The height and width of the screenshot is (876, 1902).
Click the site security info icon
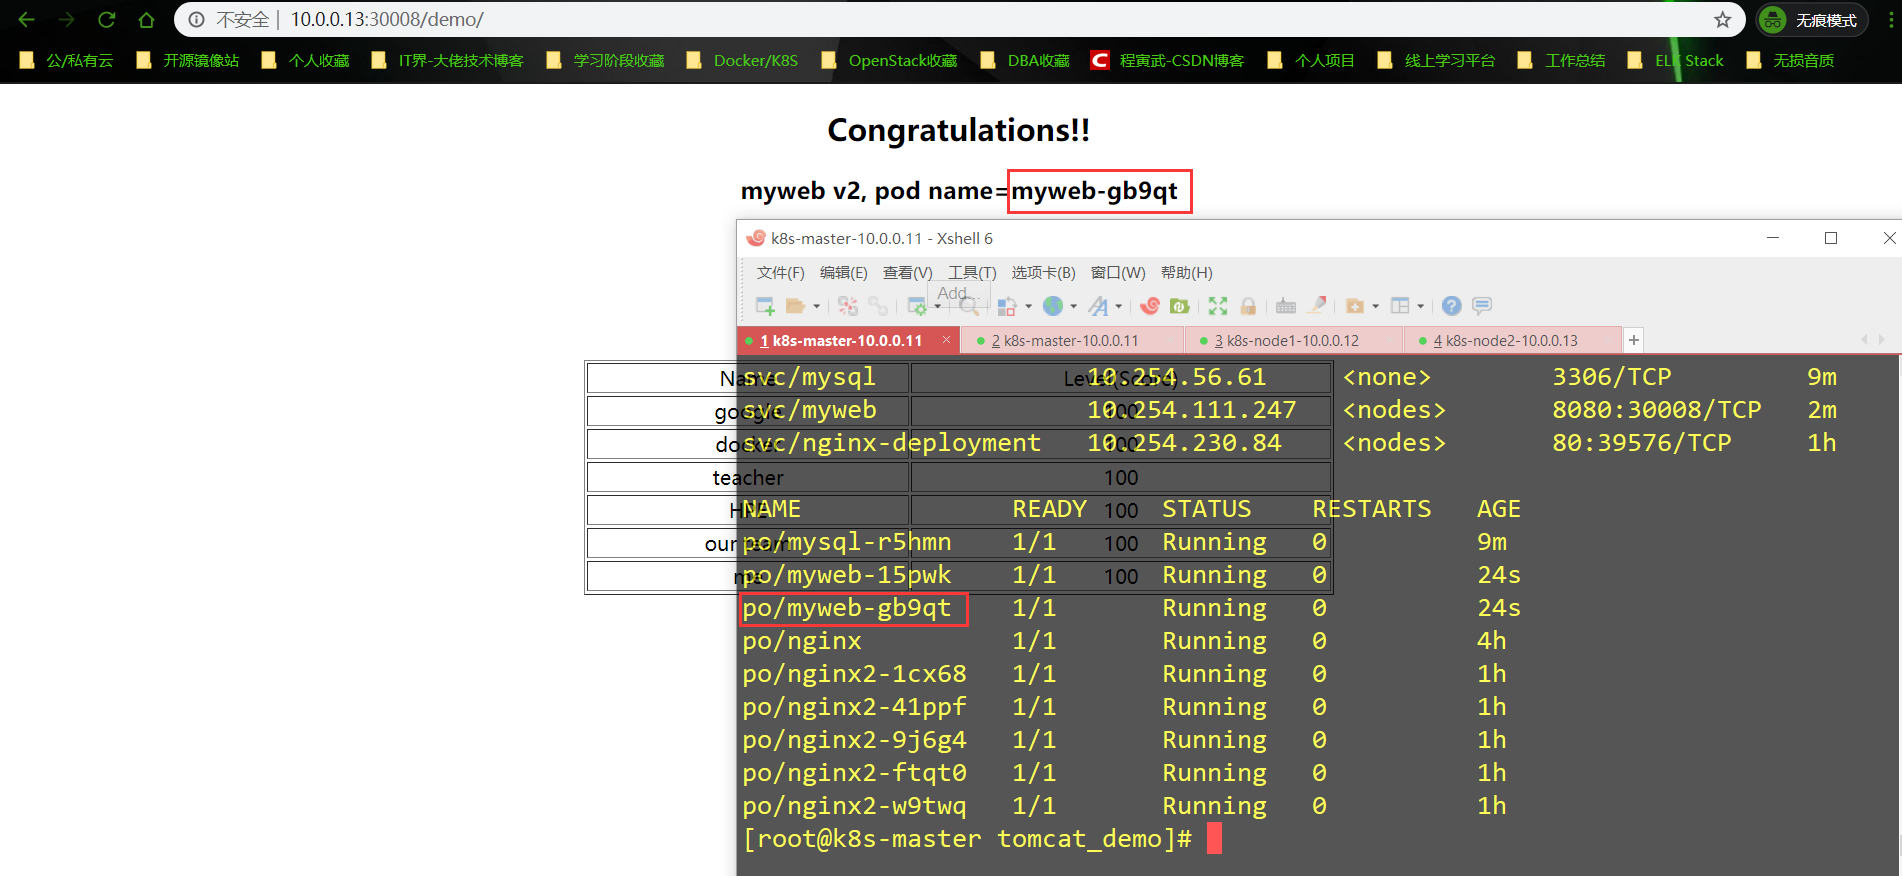[x=196, y=19]
